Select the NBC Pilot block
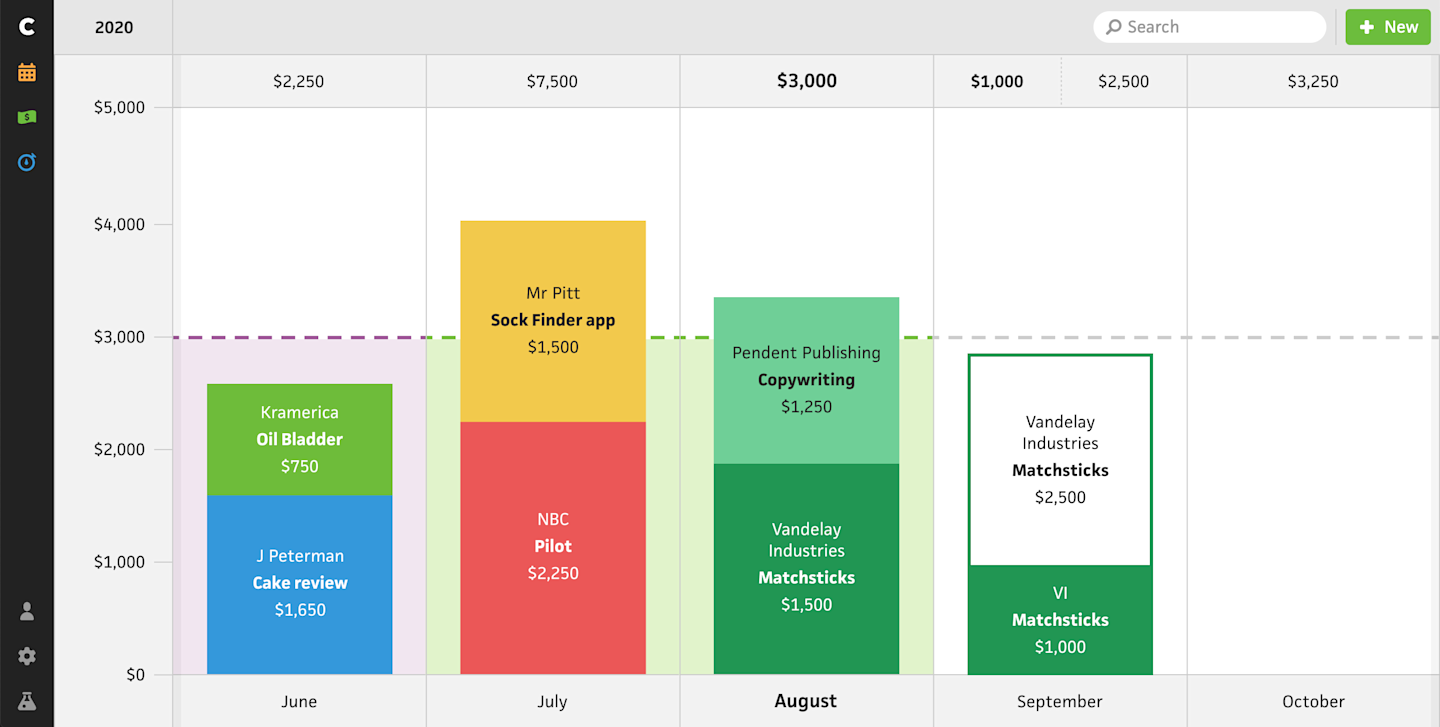 point(553,548)
